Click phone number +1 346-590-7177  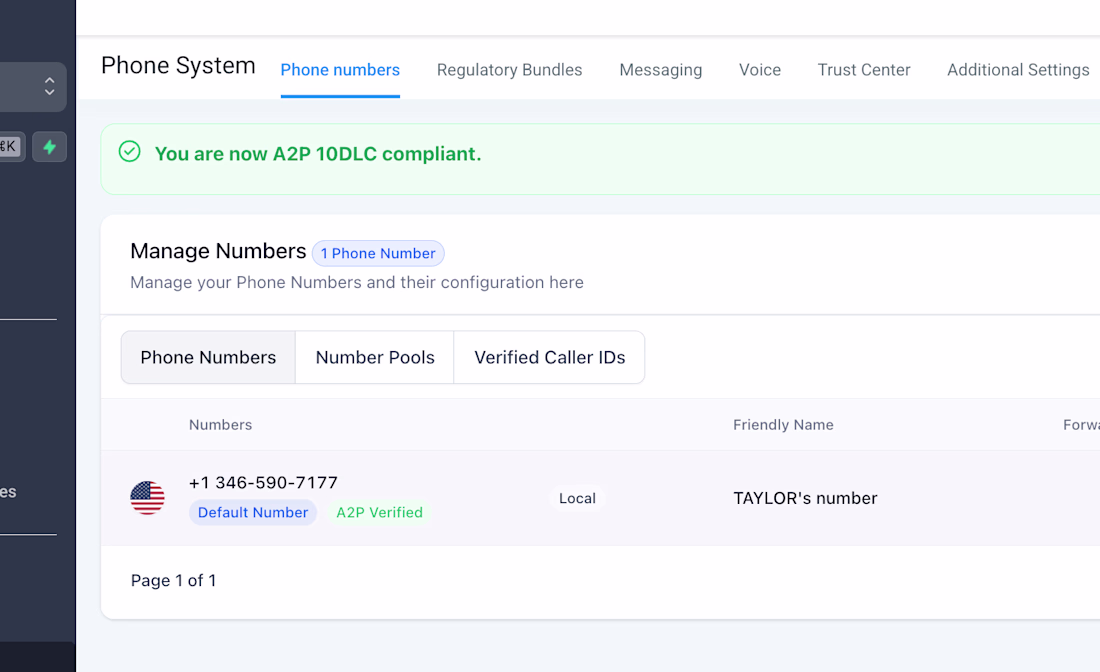[x=263, y=483]
